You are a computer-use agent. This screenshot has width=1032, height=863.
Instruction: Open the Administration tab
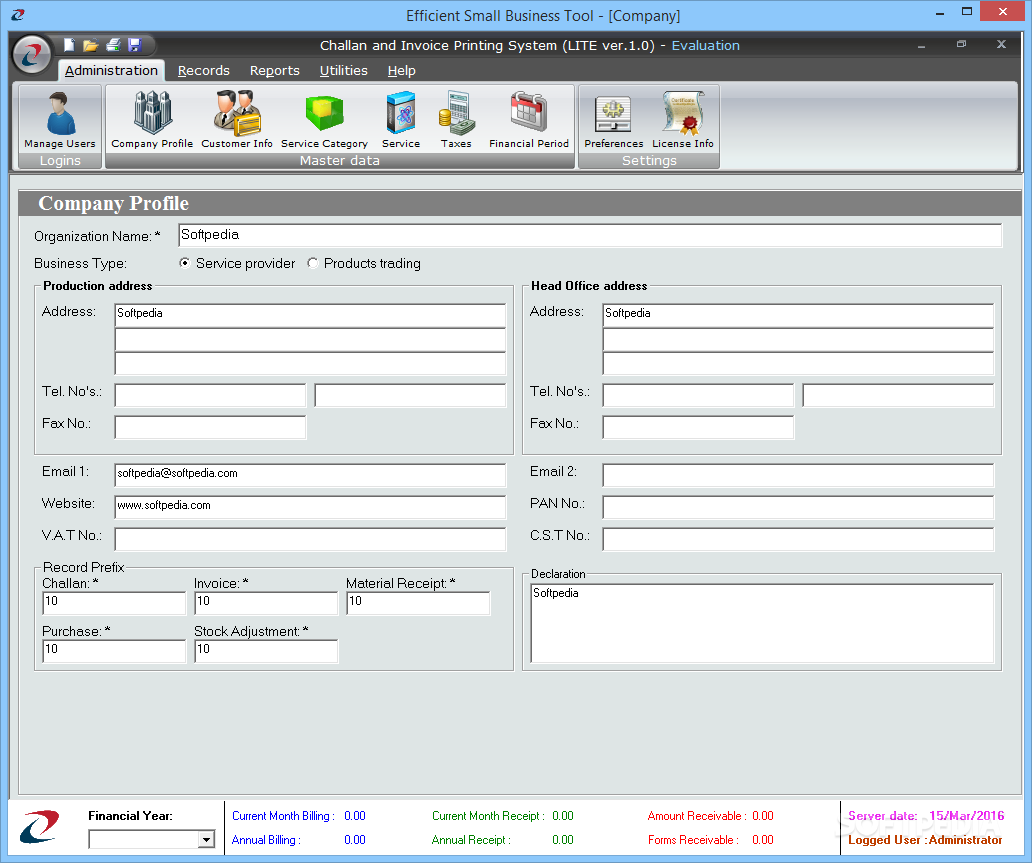coord(111,70)
